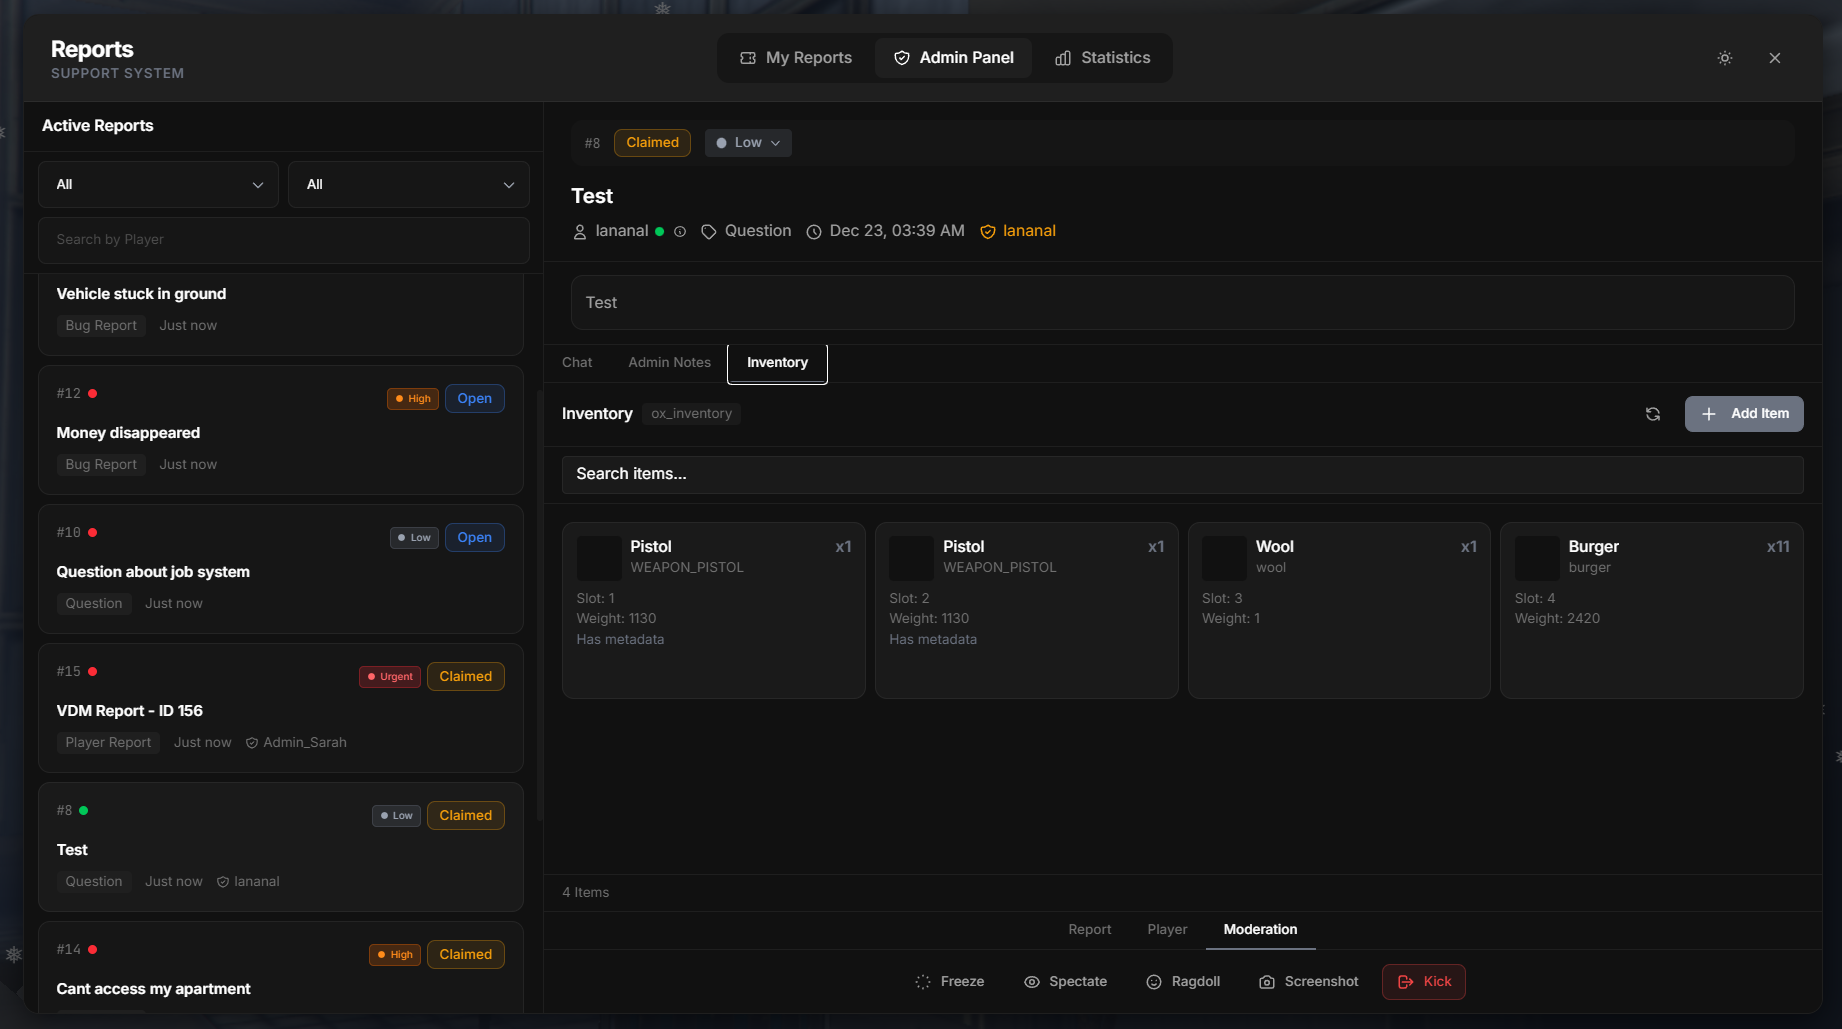Screen dimensions: 1842x1029
Task: Focus the Search items field
Action: tap(1182, 474)
